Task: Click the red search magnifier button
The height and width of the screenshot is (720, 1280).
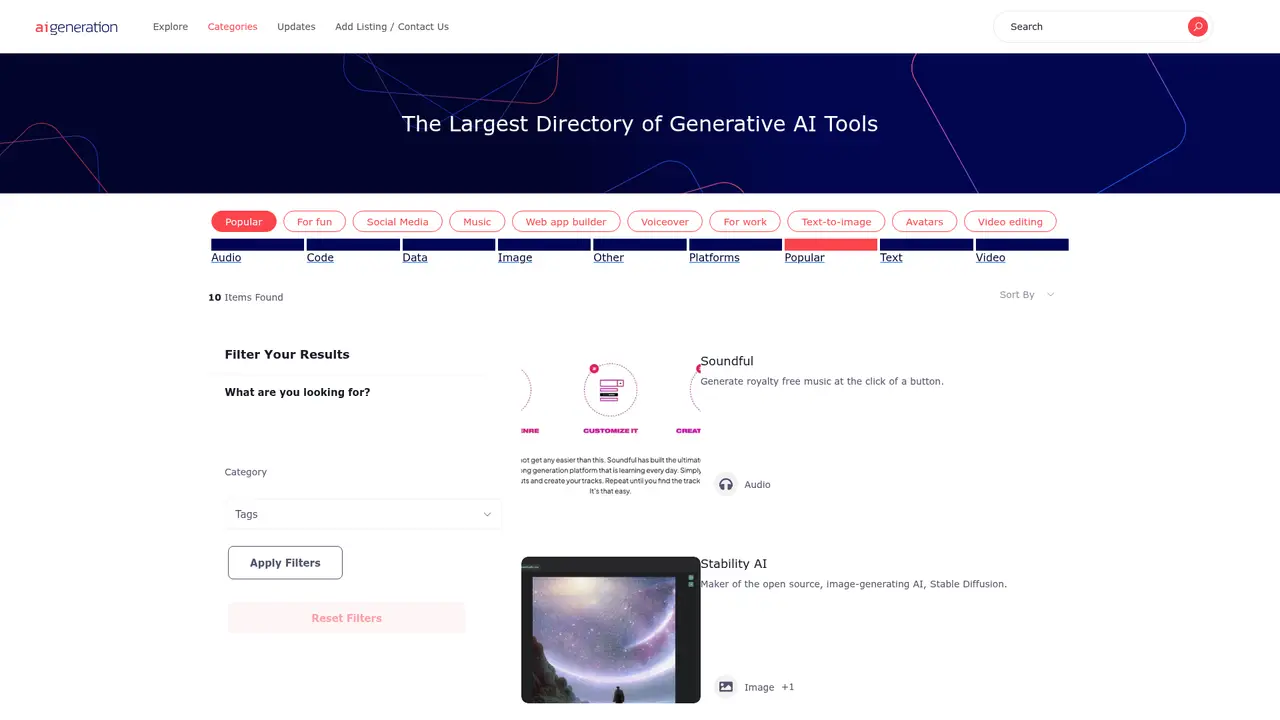Action: (x=1197, y=27)
